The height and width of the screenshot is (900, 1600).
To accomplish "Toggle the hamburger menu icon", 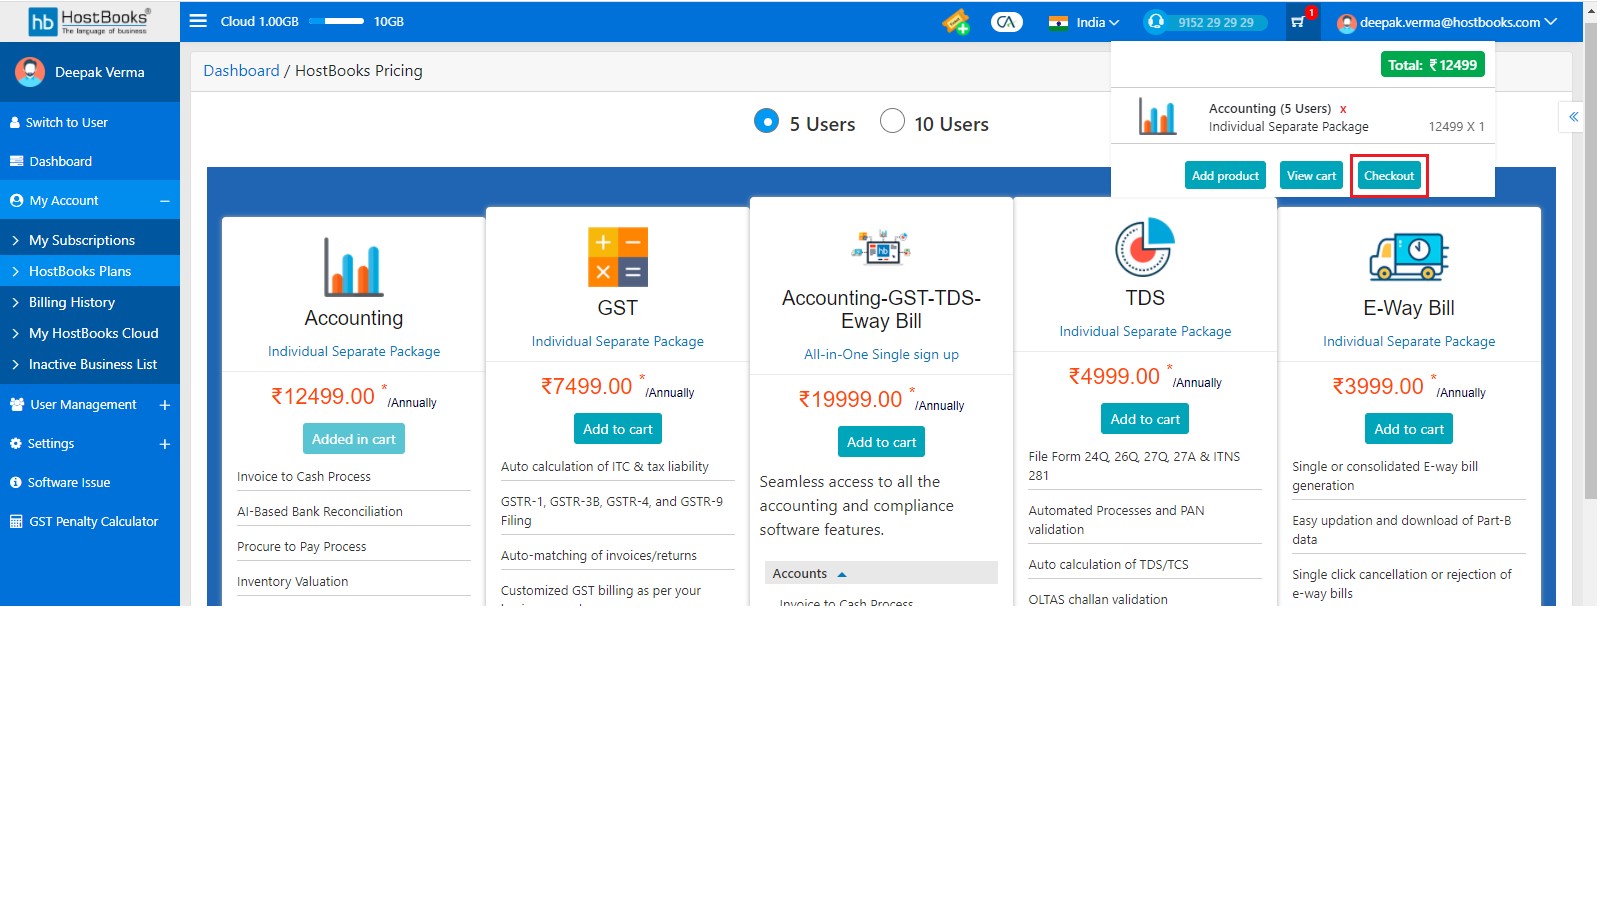I will coord(198,21).
